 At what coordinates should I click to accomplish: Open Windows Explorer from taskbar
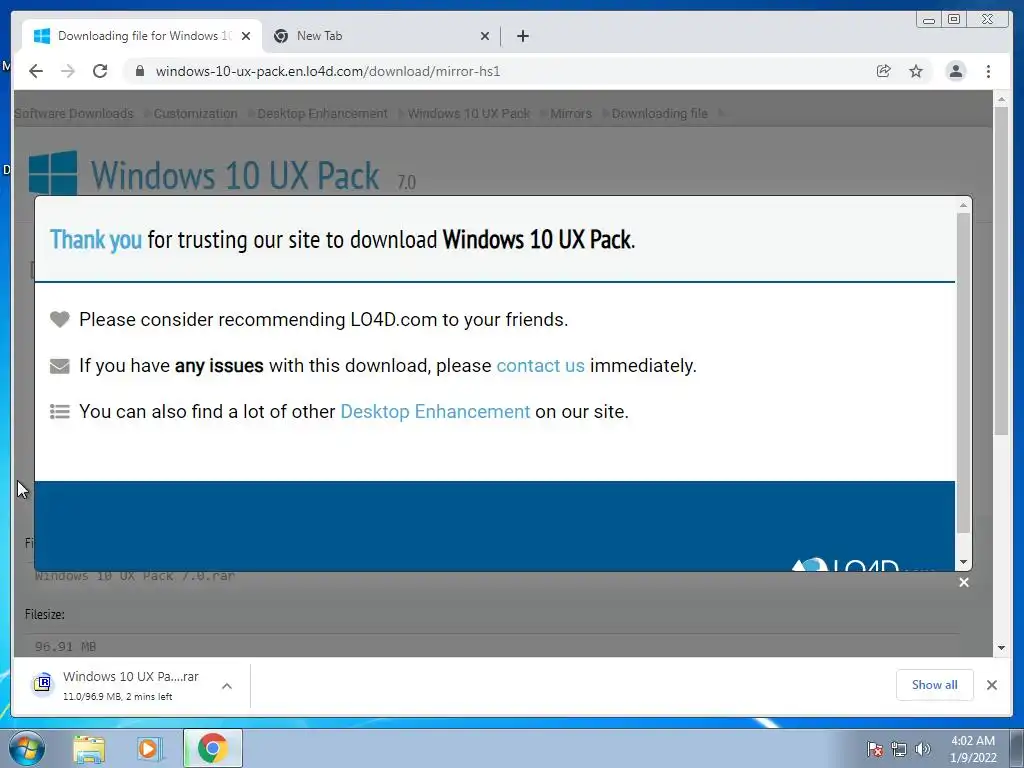tap(89, 748)
